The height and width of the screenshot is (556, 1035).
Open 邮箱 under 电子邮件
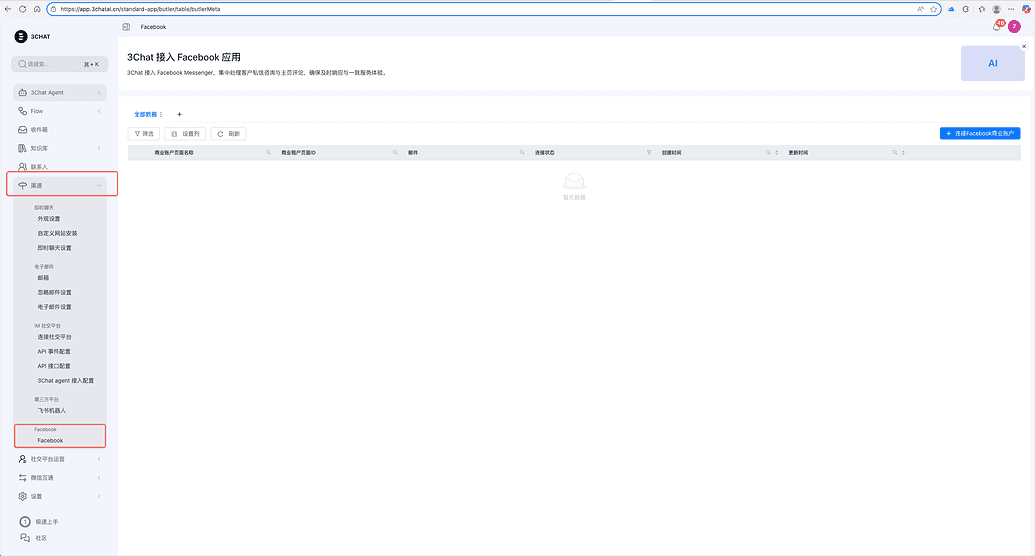[x=43, y=277]
